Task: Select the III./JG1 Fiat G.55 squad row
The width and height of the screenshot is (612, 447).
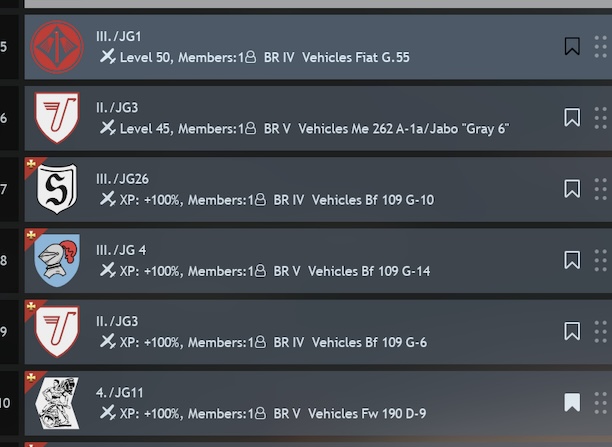Action: click(318, 47)
